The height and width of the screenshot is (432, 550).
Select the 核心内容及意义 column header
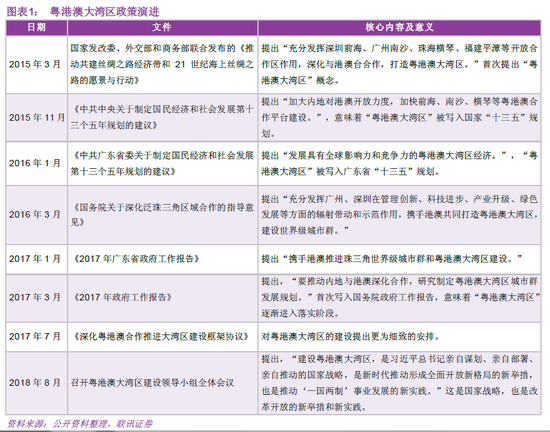pyautogui.click(x=400, y=28)
